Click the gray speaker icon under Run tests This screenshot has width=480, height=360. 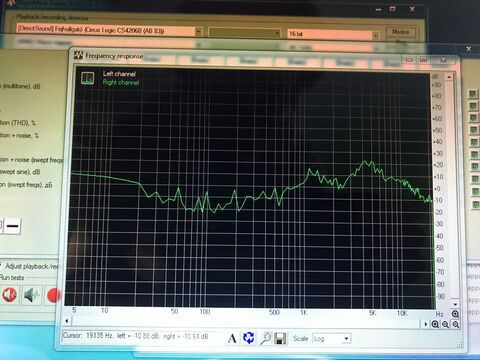32,295
